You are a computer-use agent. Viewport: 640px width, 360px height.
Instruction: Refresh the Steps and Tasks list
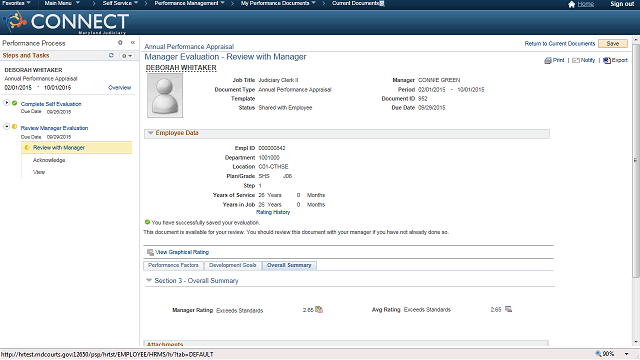click(x=111, y=55)
